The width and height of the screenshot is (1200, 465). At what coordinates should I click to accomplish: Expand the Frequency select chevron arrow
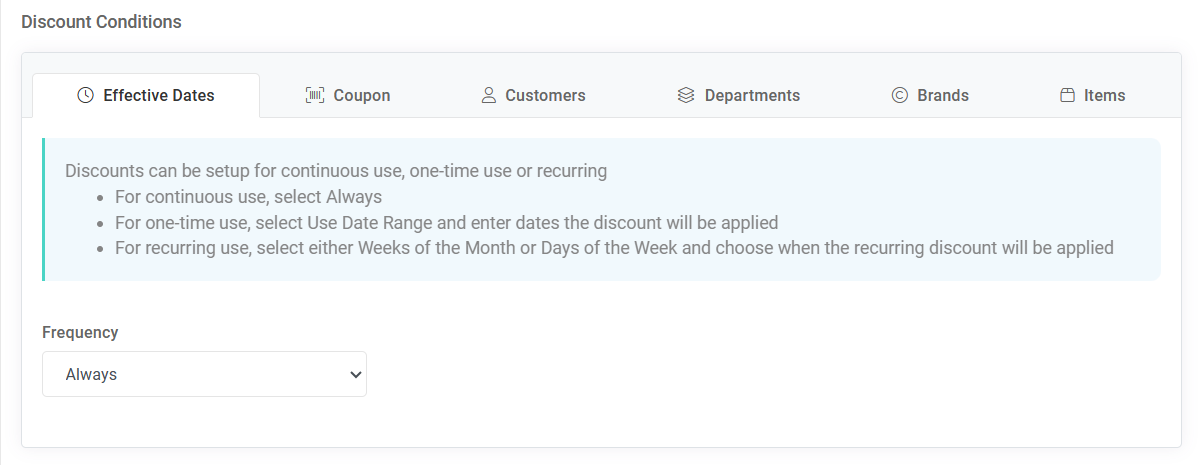(354, 375)
